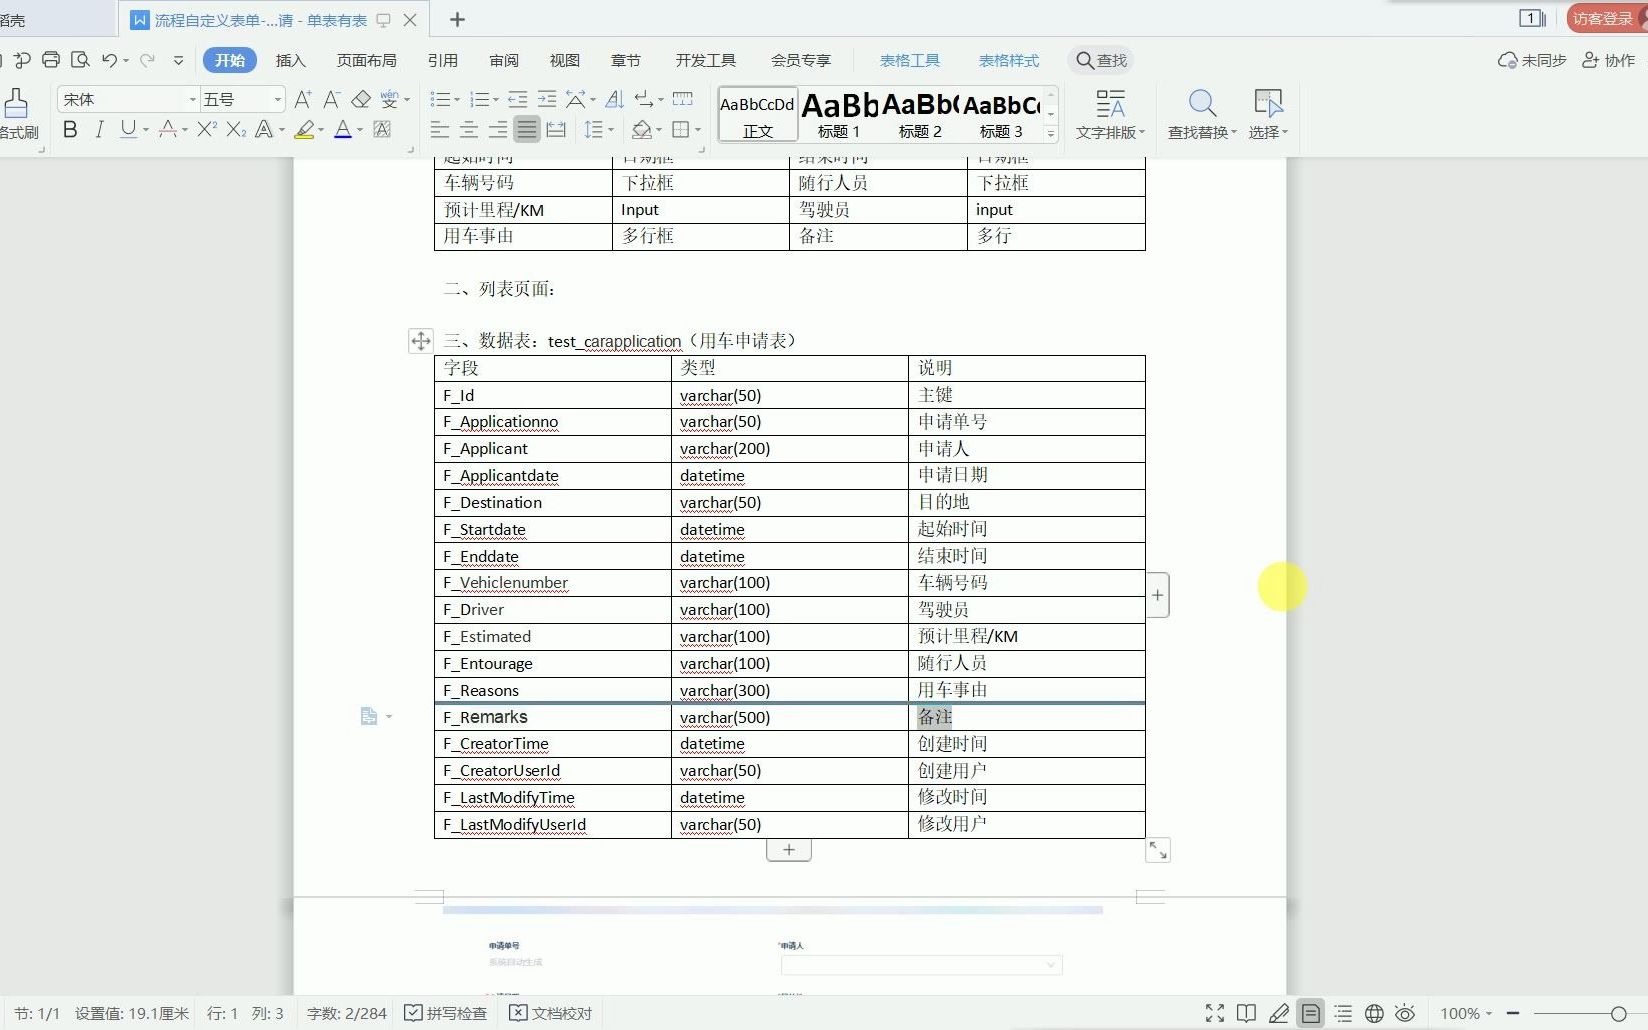Expand quick access toolbar options
The height and width of the screenshot is (1030, 1648).
click(x=178, y=60)
